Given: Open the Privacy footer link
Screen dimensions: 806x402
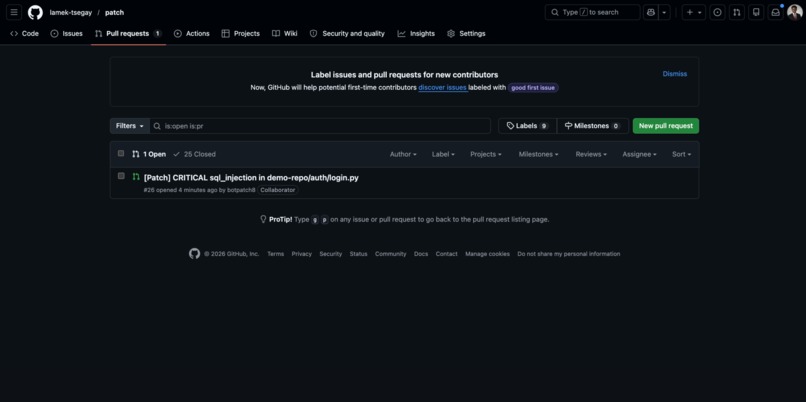Looking at the screenshot, I should 302,254.
